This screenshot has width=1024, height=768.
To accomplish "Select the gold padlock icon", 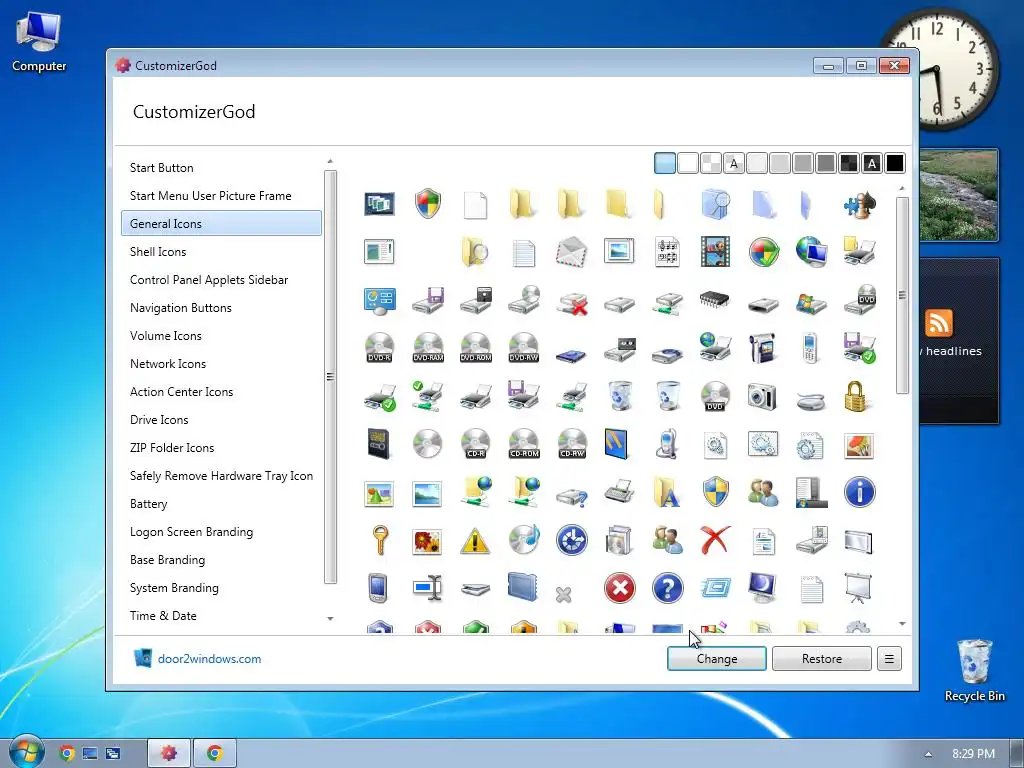I will (x=856, y=396).
